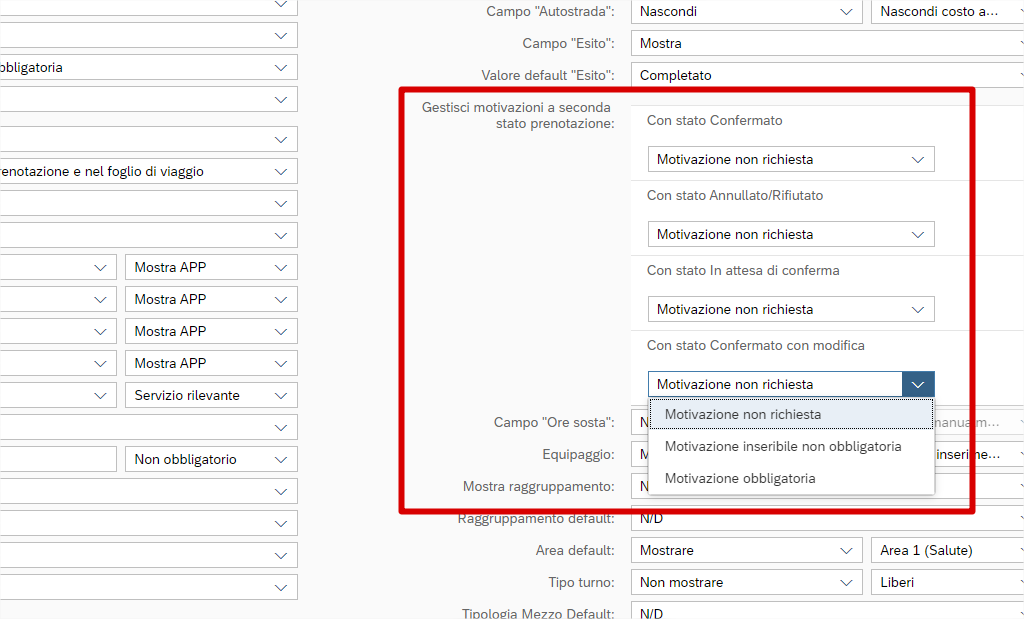Viewport: 1024px width, 619px height.
Task: Collapse the open 'Con stato Confermato con modifica' dropdown arrow
Action: pos(918,385)
